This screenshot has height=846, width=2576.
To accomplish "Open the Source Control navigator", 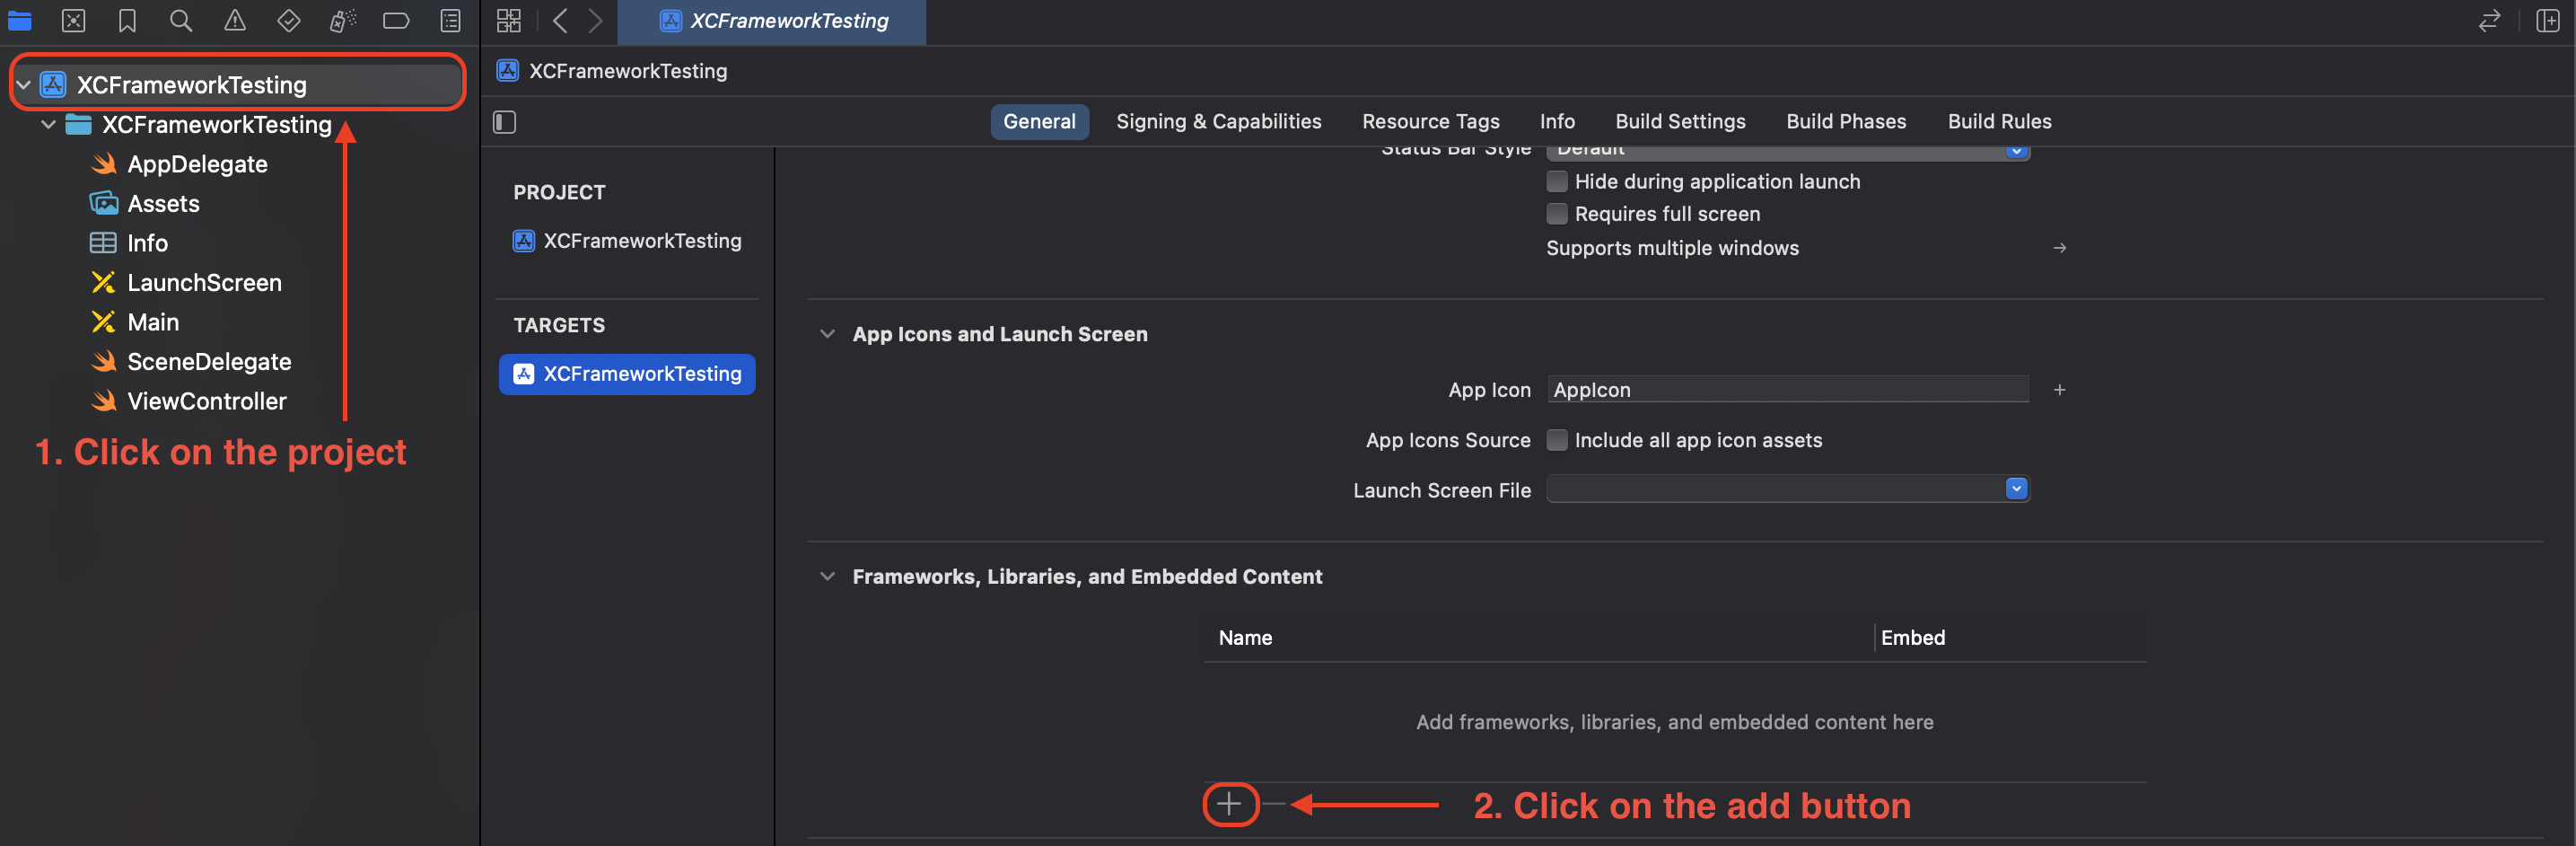I will tap(74, 20).
